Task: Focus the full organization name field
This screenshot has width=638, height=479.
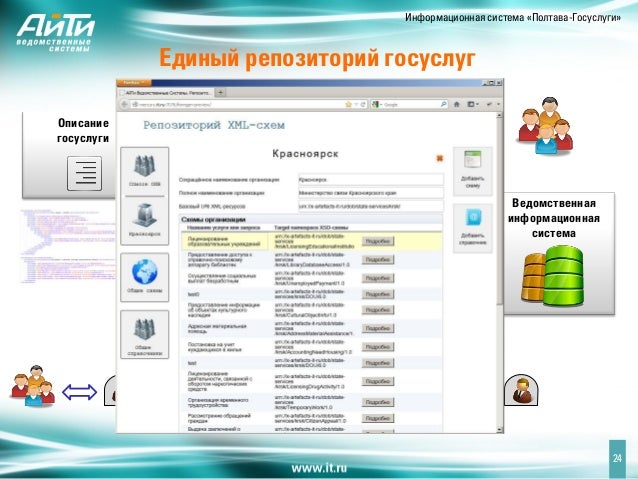Action: (x=371, y=193)
